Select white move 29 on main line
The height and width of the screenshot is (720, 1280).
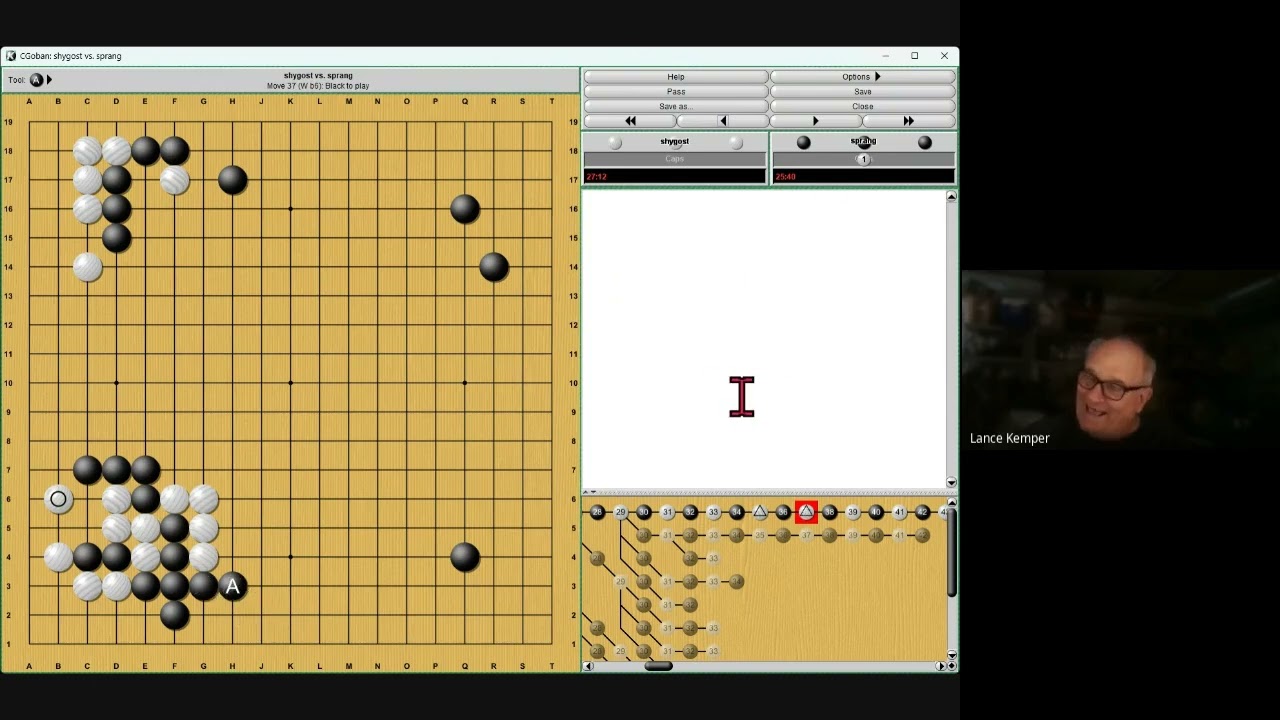tap(620, 512)
